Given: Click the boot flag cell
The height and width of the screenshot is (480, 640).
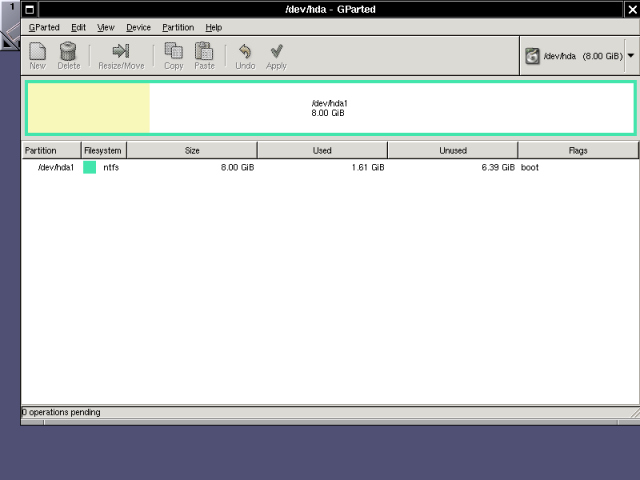Looking at the screenshot, I should pos(530,167).
